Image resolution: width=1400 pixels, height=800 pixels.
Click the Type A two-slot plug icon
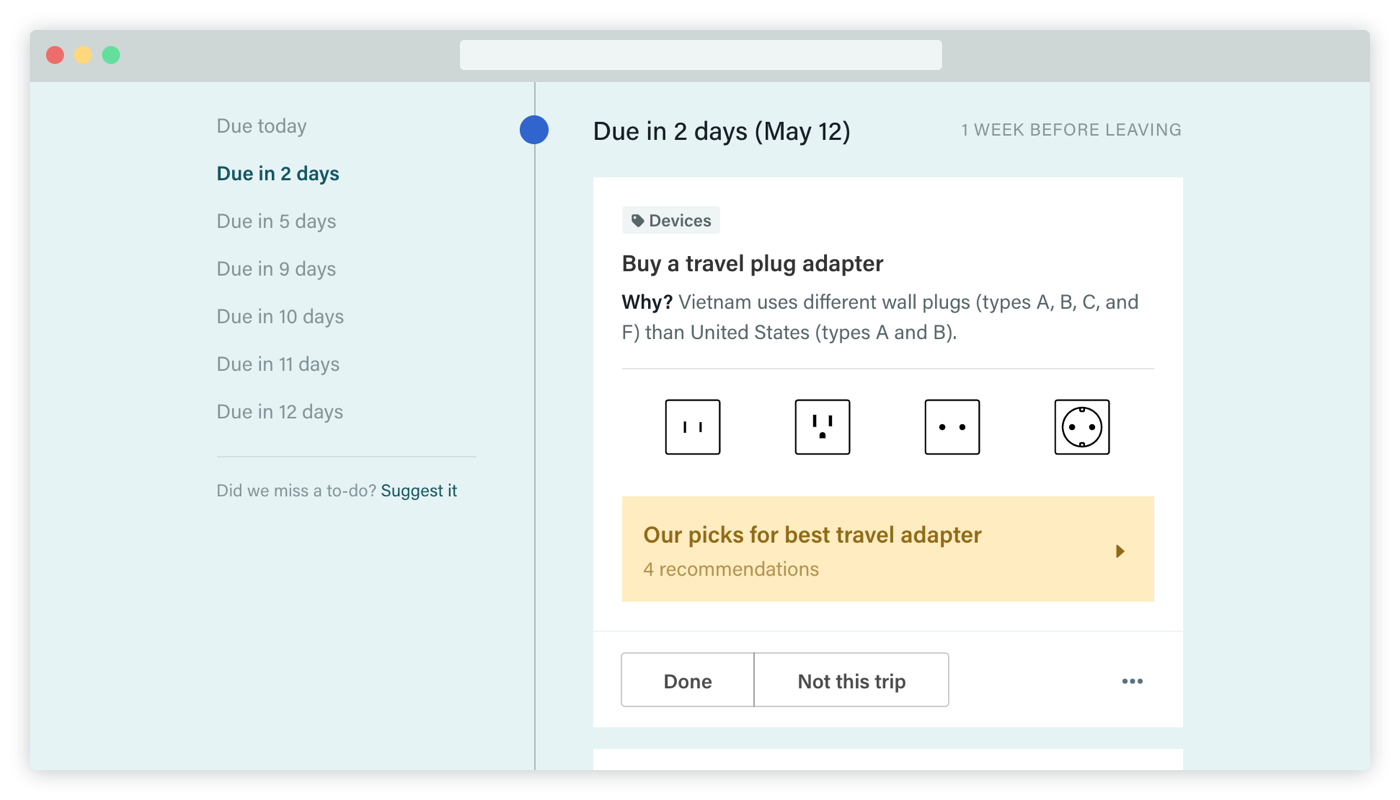(x=692, y=427)
